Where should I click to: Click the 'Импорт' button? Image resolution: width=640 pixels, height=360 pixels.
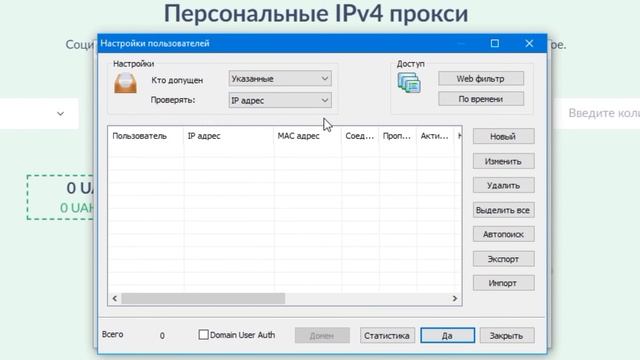pos(503,283)
